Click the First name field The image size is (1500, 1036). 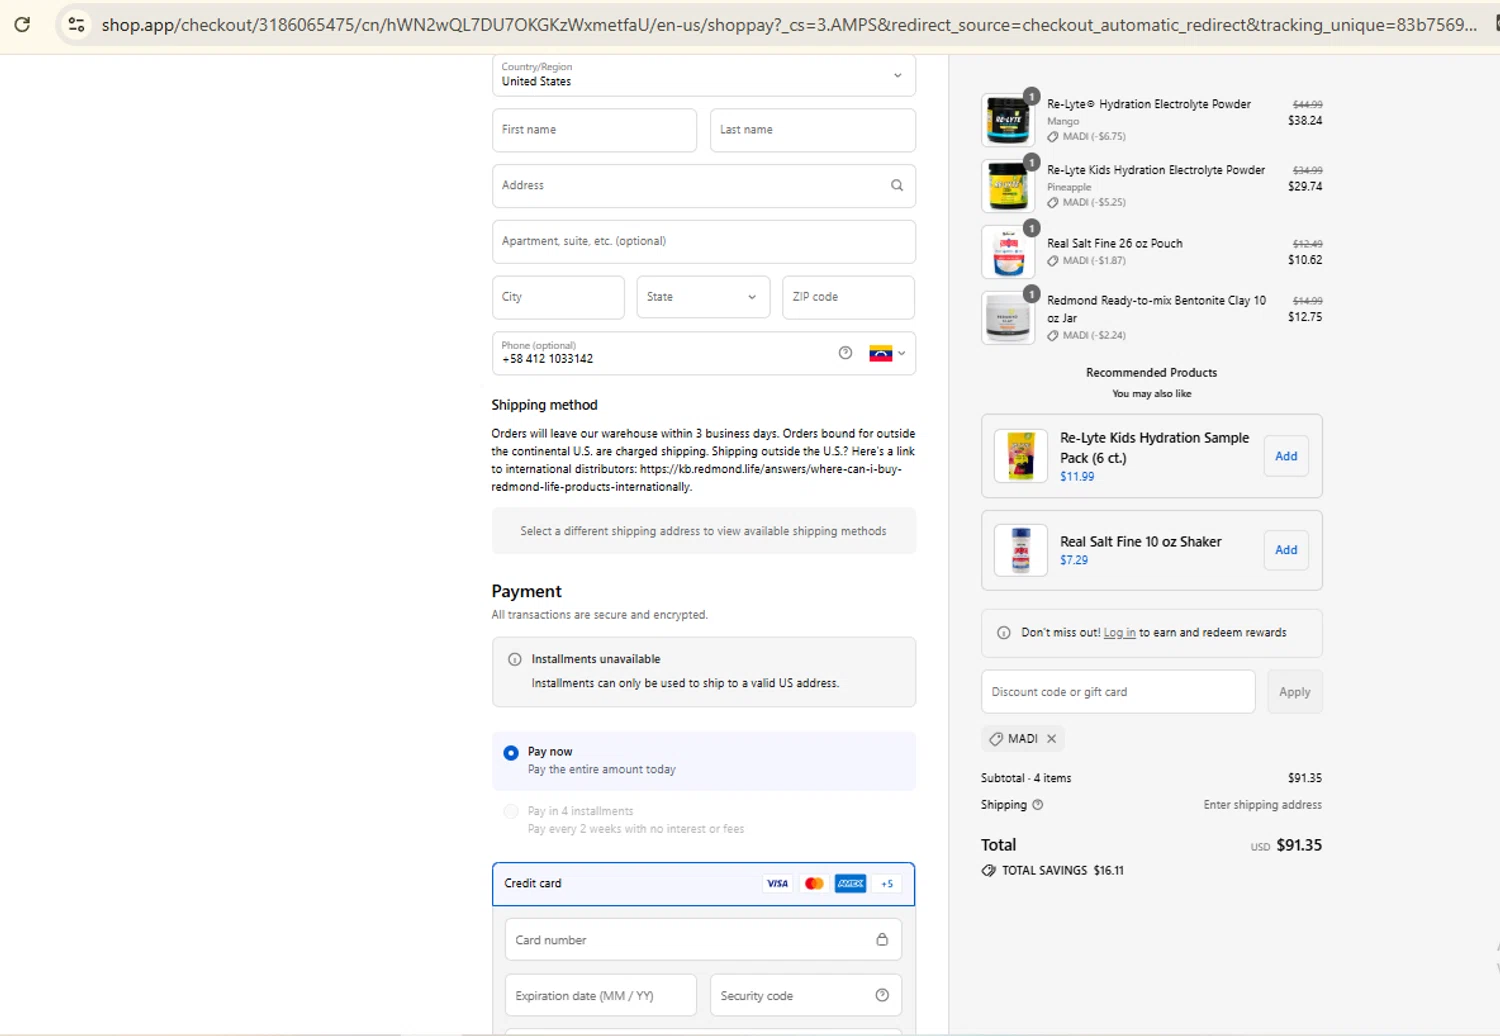[x=594, y=130]
